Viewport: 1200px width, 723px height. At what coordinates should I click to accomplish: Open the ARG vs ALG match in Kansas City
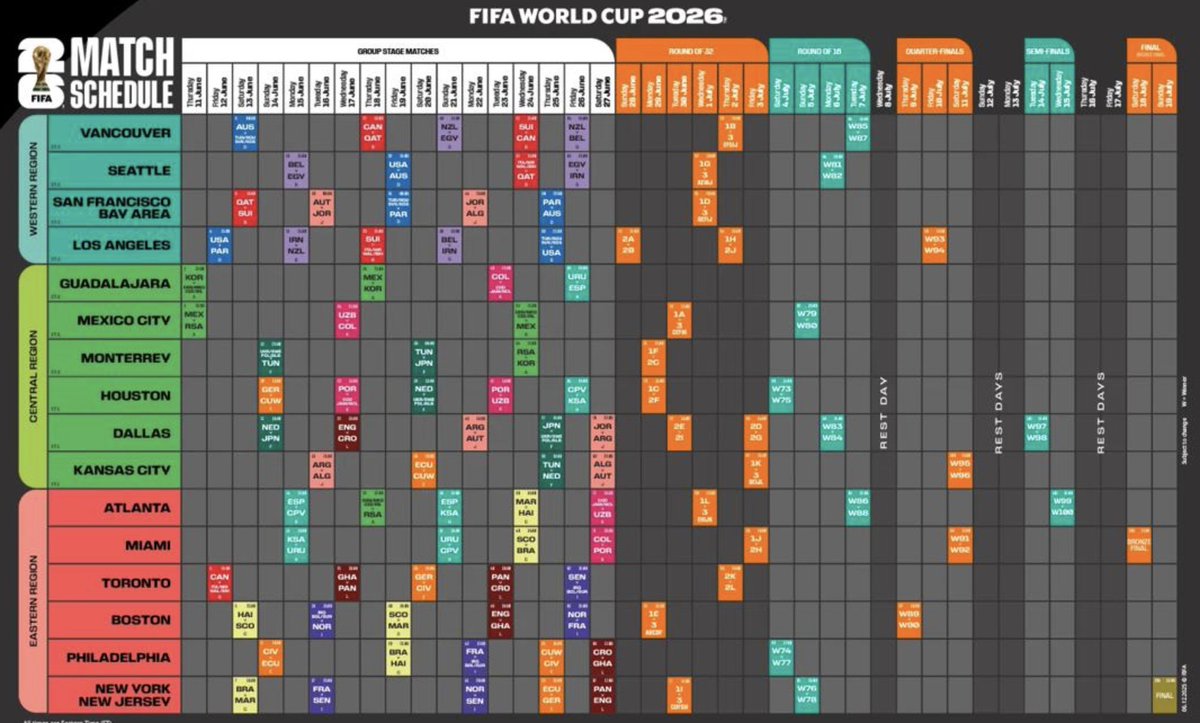click(x=321, y=471)
